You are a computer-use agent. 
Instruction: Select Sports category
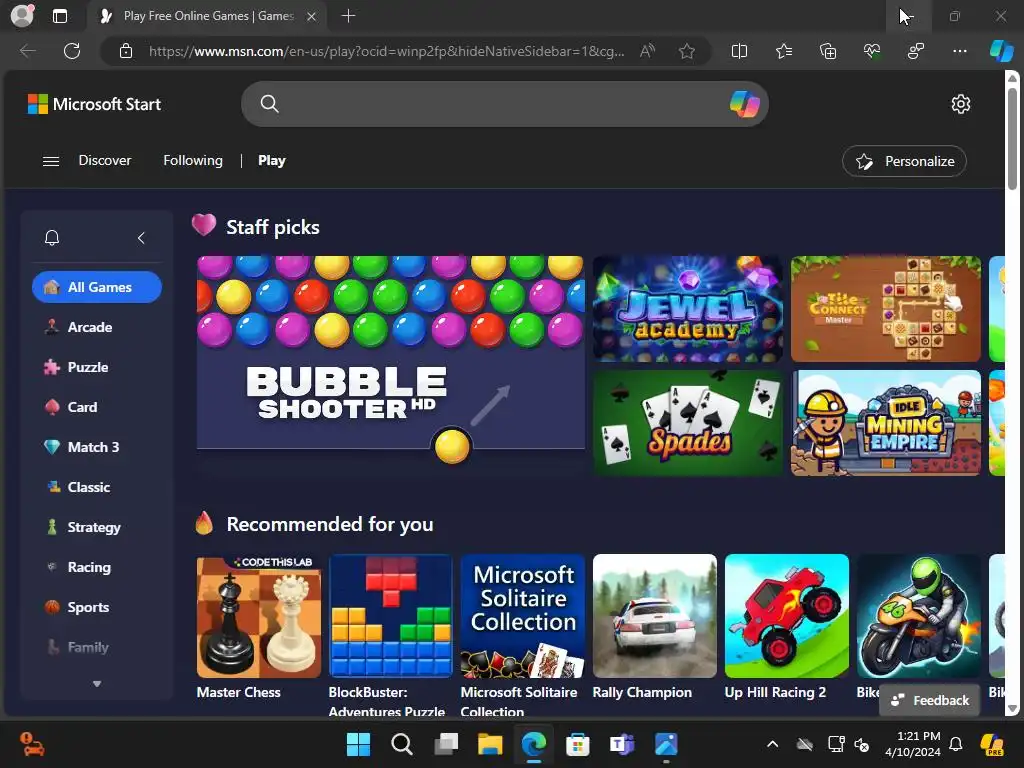click(97, 607)
